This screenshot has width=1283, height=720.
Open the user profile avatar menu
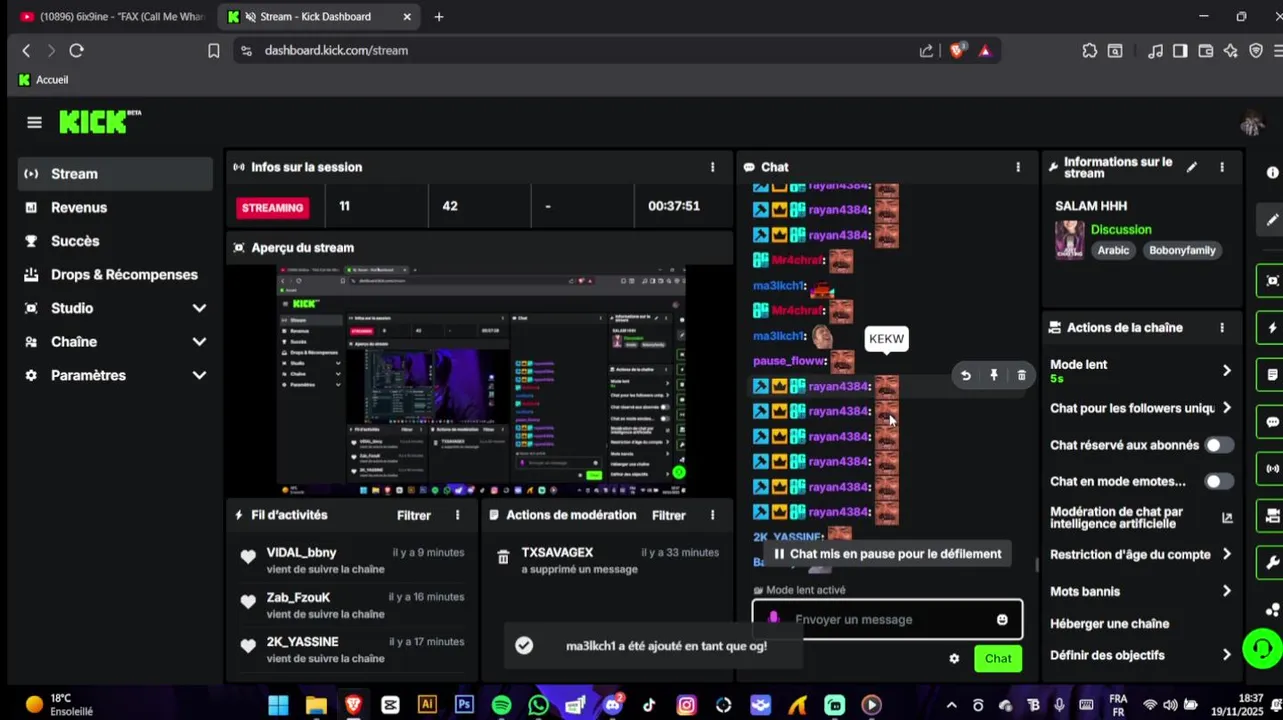(x=1252, y=123)
